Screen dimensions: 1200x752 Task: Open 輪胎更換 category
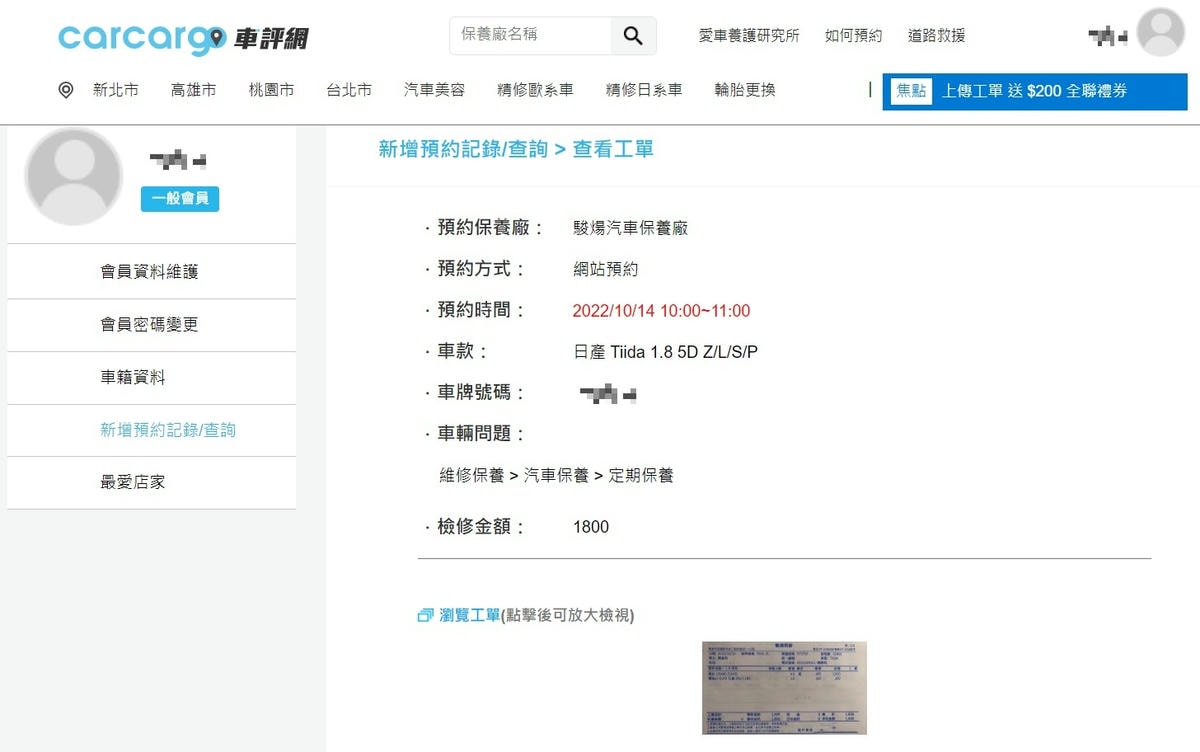point(745,90)
